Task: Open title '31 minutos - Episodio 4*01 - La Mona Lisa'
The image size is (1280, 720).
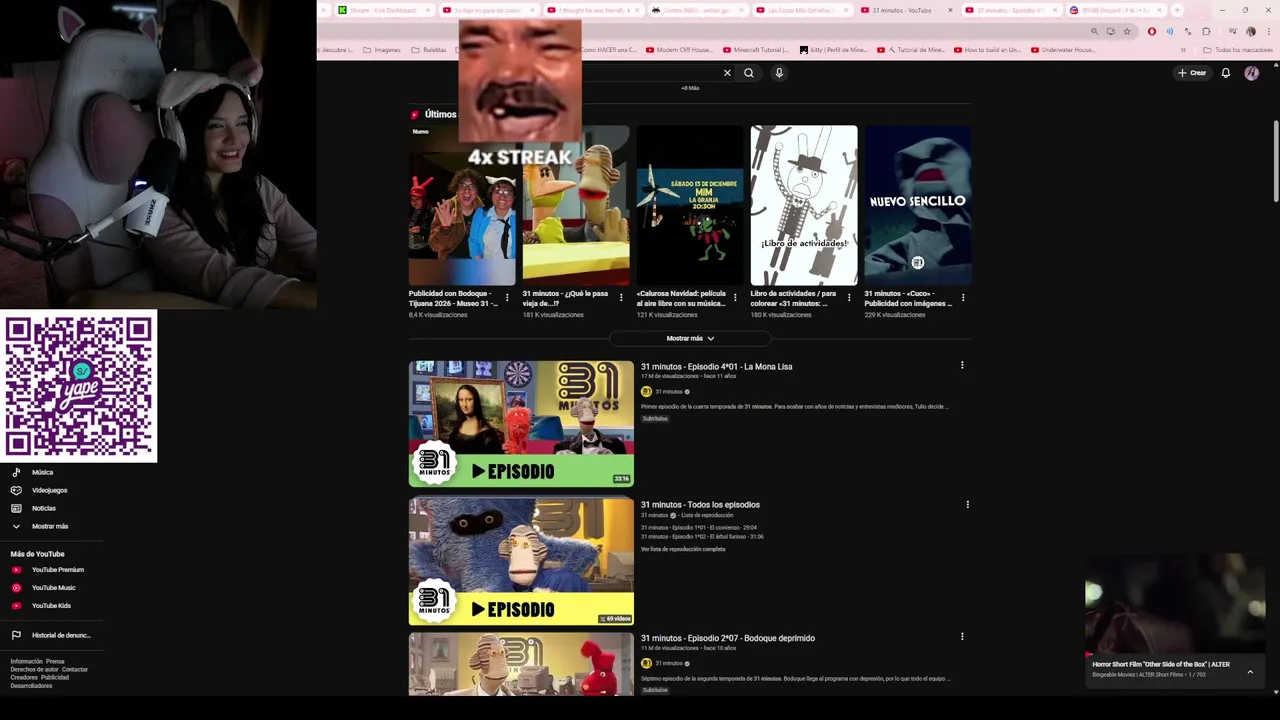Action: (x=716, y=366)
